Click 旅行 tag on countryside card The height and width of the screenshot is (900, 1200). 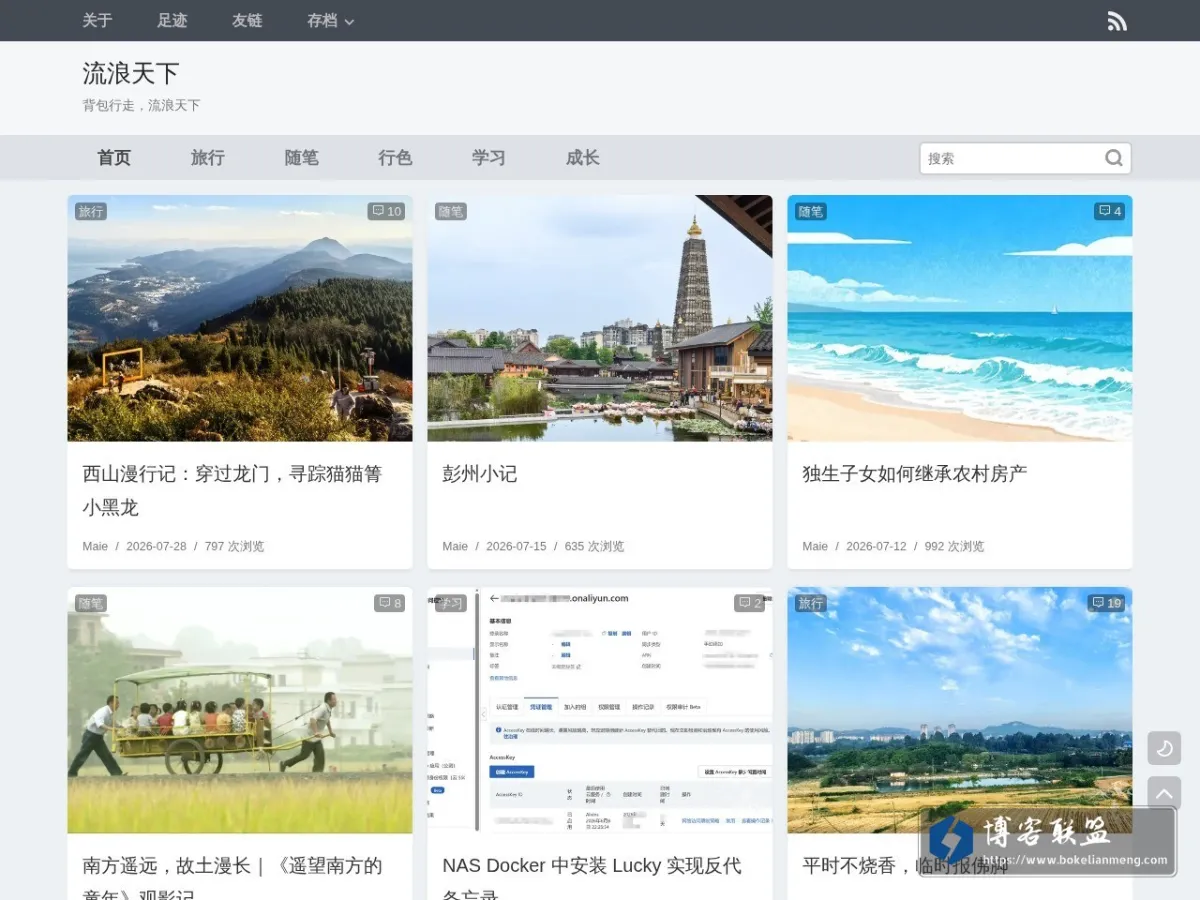(x=811, y=603)
